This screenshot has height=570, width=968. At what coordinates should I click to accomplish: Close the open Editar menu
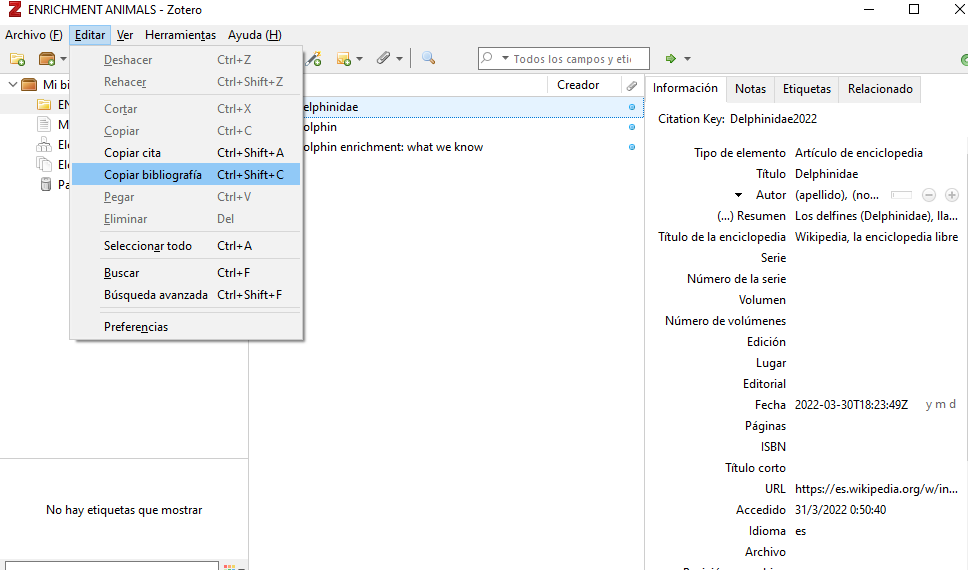coord(90,35)
